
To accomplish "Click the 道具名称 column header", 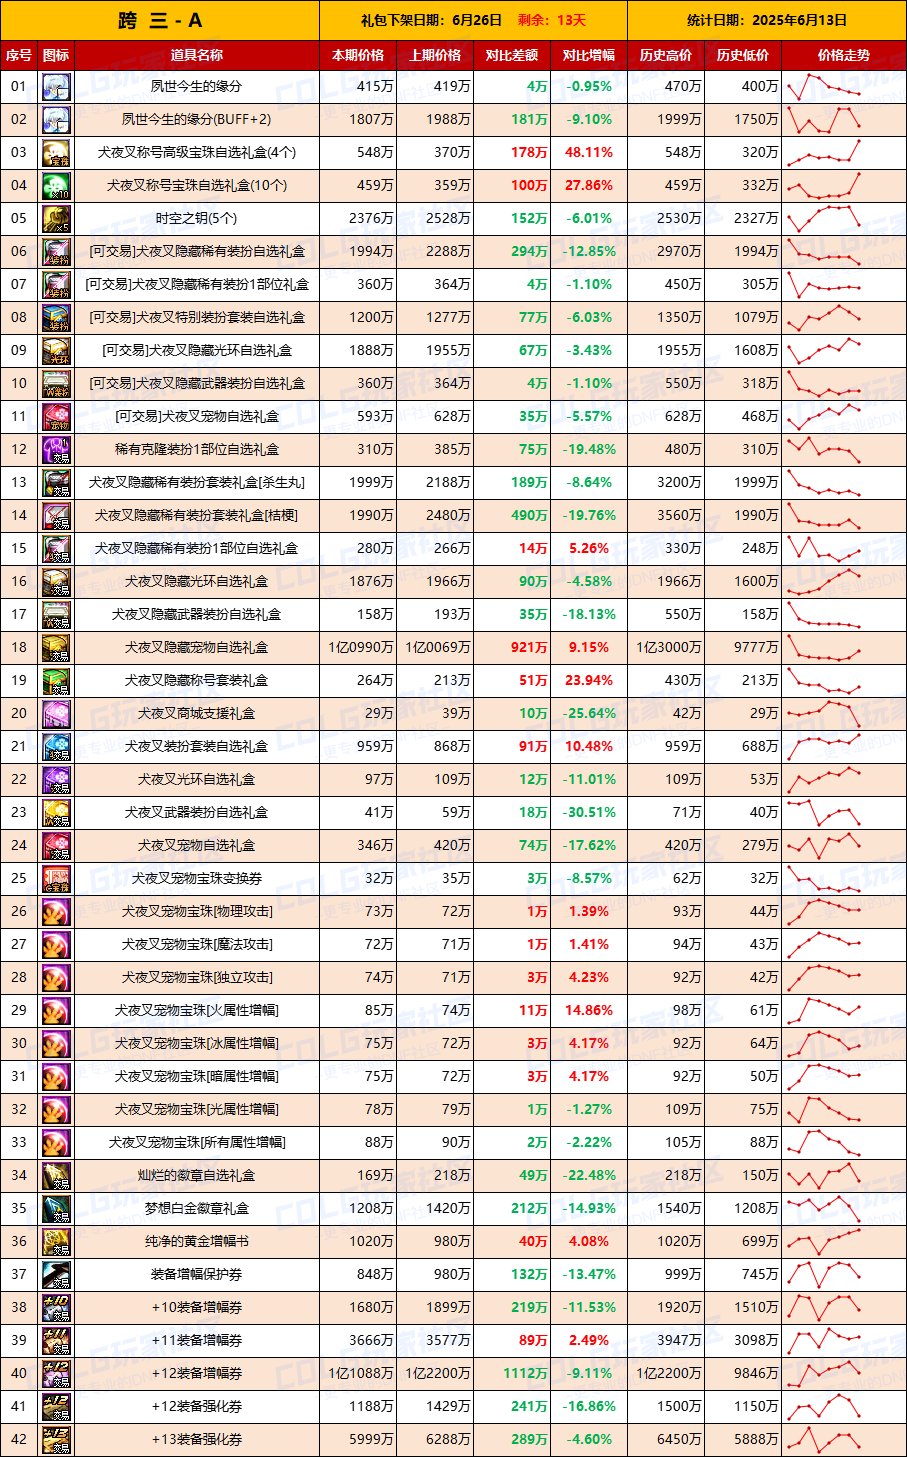I will [197, 56].
